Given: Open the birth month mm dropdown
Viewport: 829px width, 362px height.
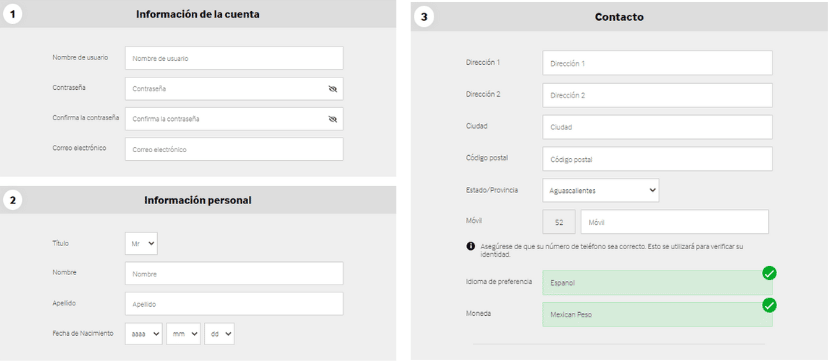Looking at the screenshot, I should (183, 334).
